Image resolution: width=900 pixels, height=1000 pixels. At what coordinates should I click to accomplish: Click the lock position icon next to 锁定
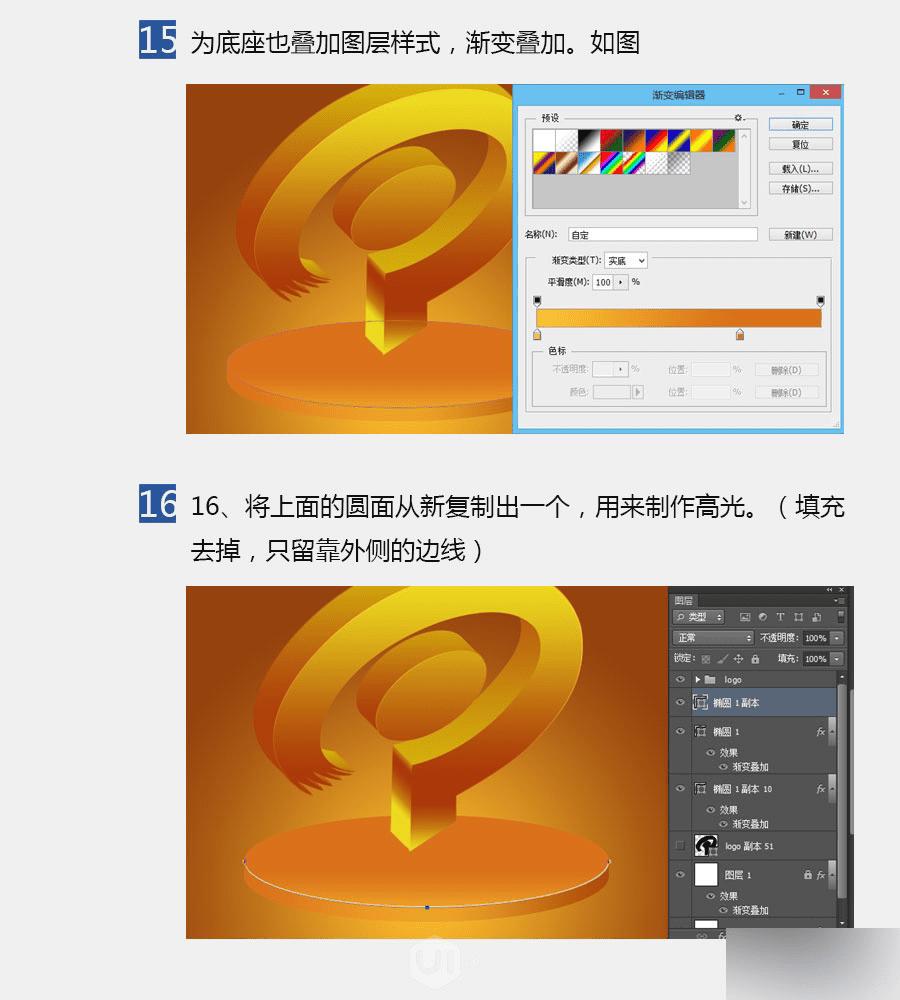(x=738, y=658)
